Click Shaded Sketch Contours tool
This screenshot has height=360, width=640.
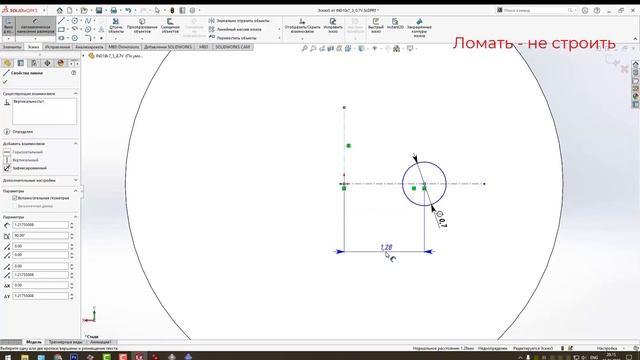(x=419, y=28)
